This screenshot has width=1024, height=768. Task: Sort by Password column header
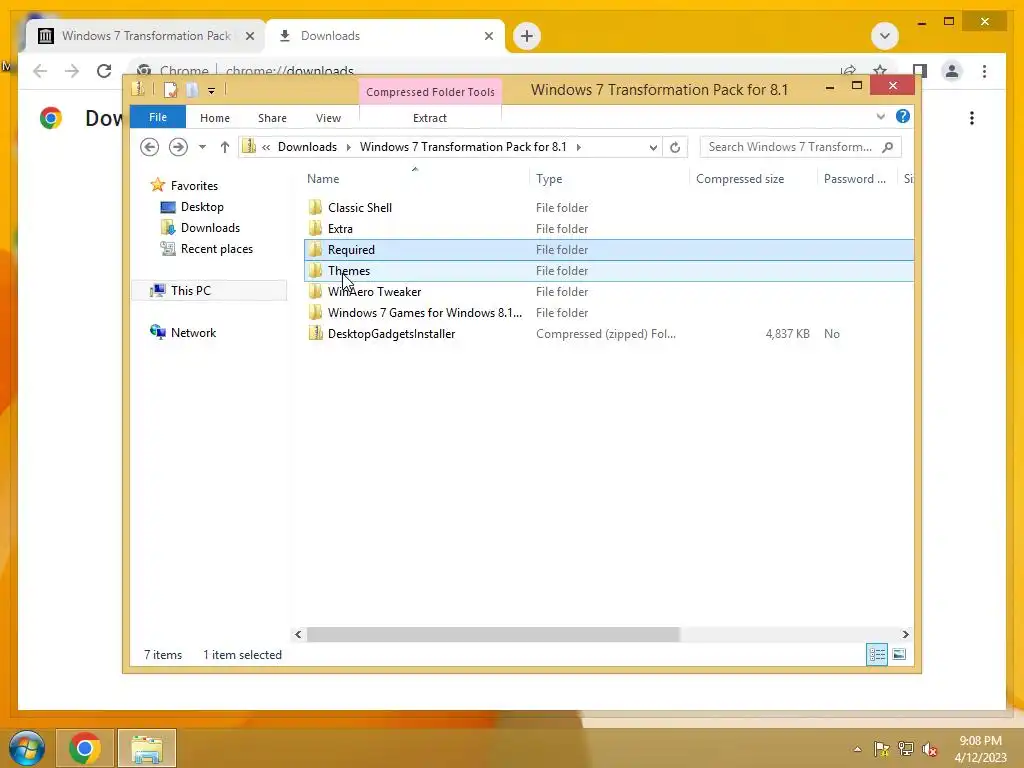[857, 179]
